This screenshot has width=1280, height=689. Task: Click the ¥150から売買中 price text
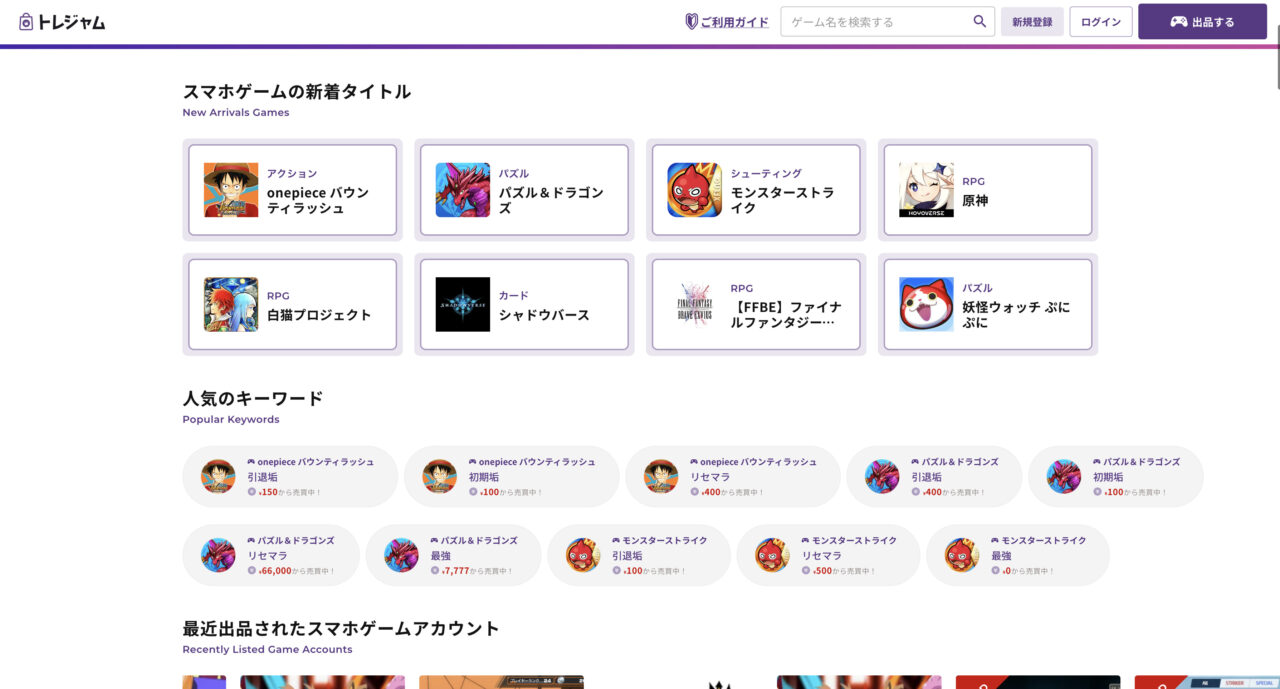coord(289,493)
